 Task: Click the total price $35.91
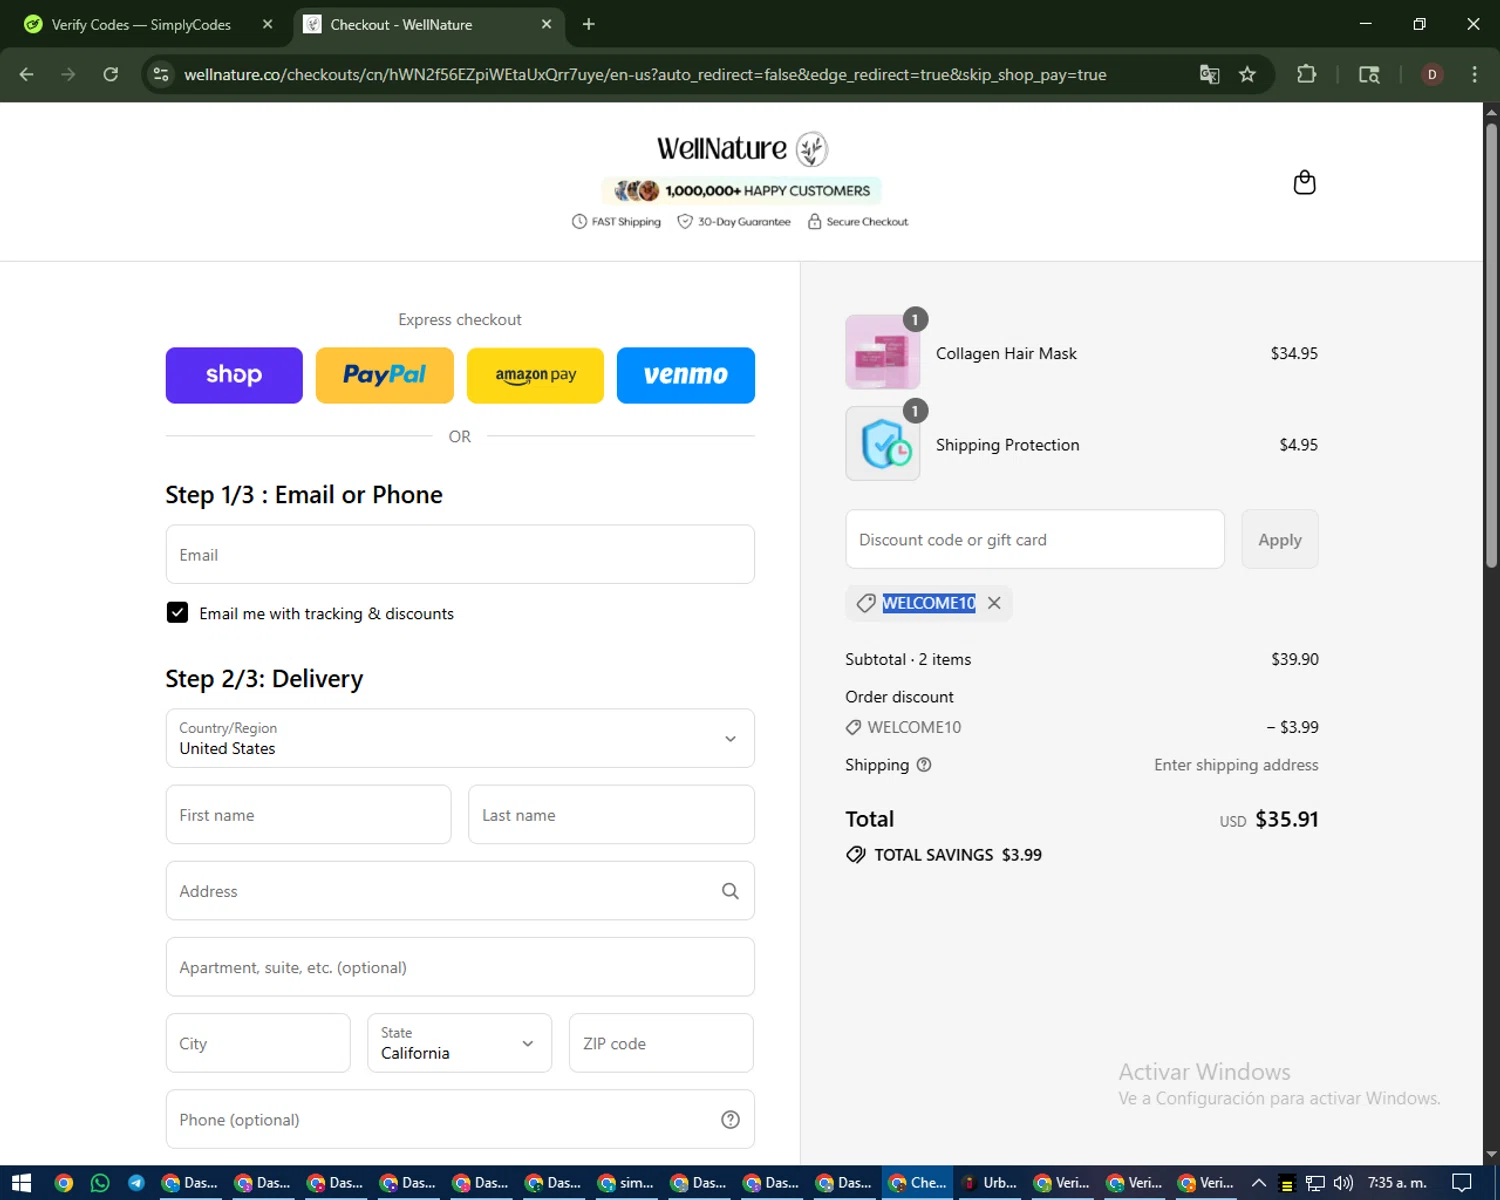(x=1287, y=819)
